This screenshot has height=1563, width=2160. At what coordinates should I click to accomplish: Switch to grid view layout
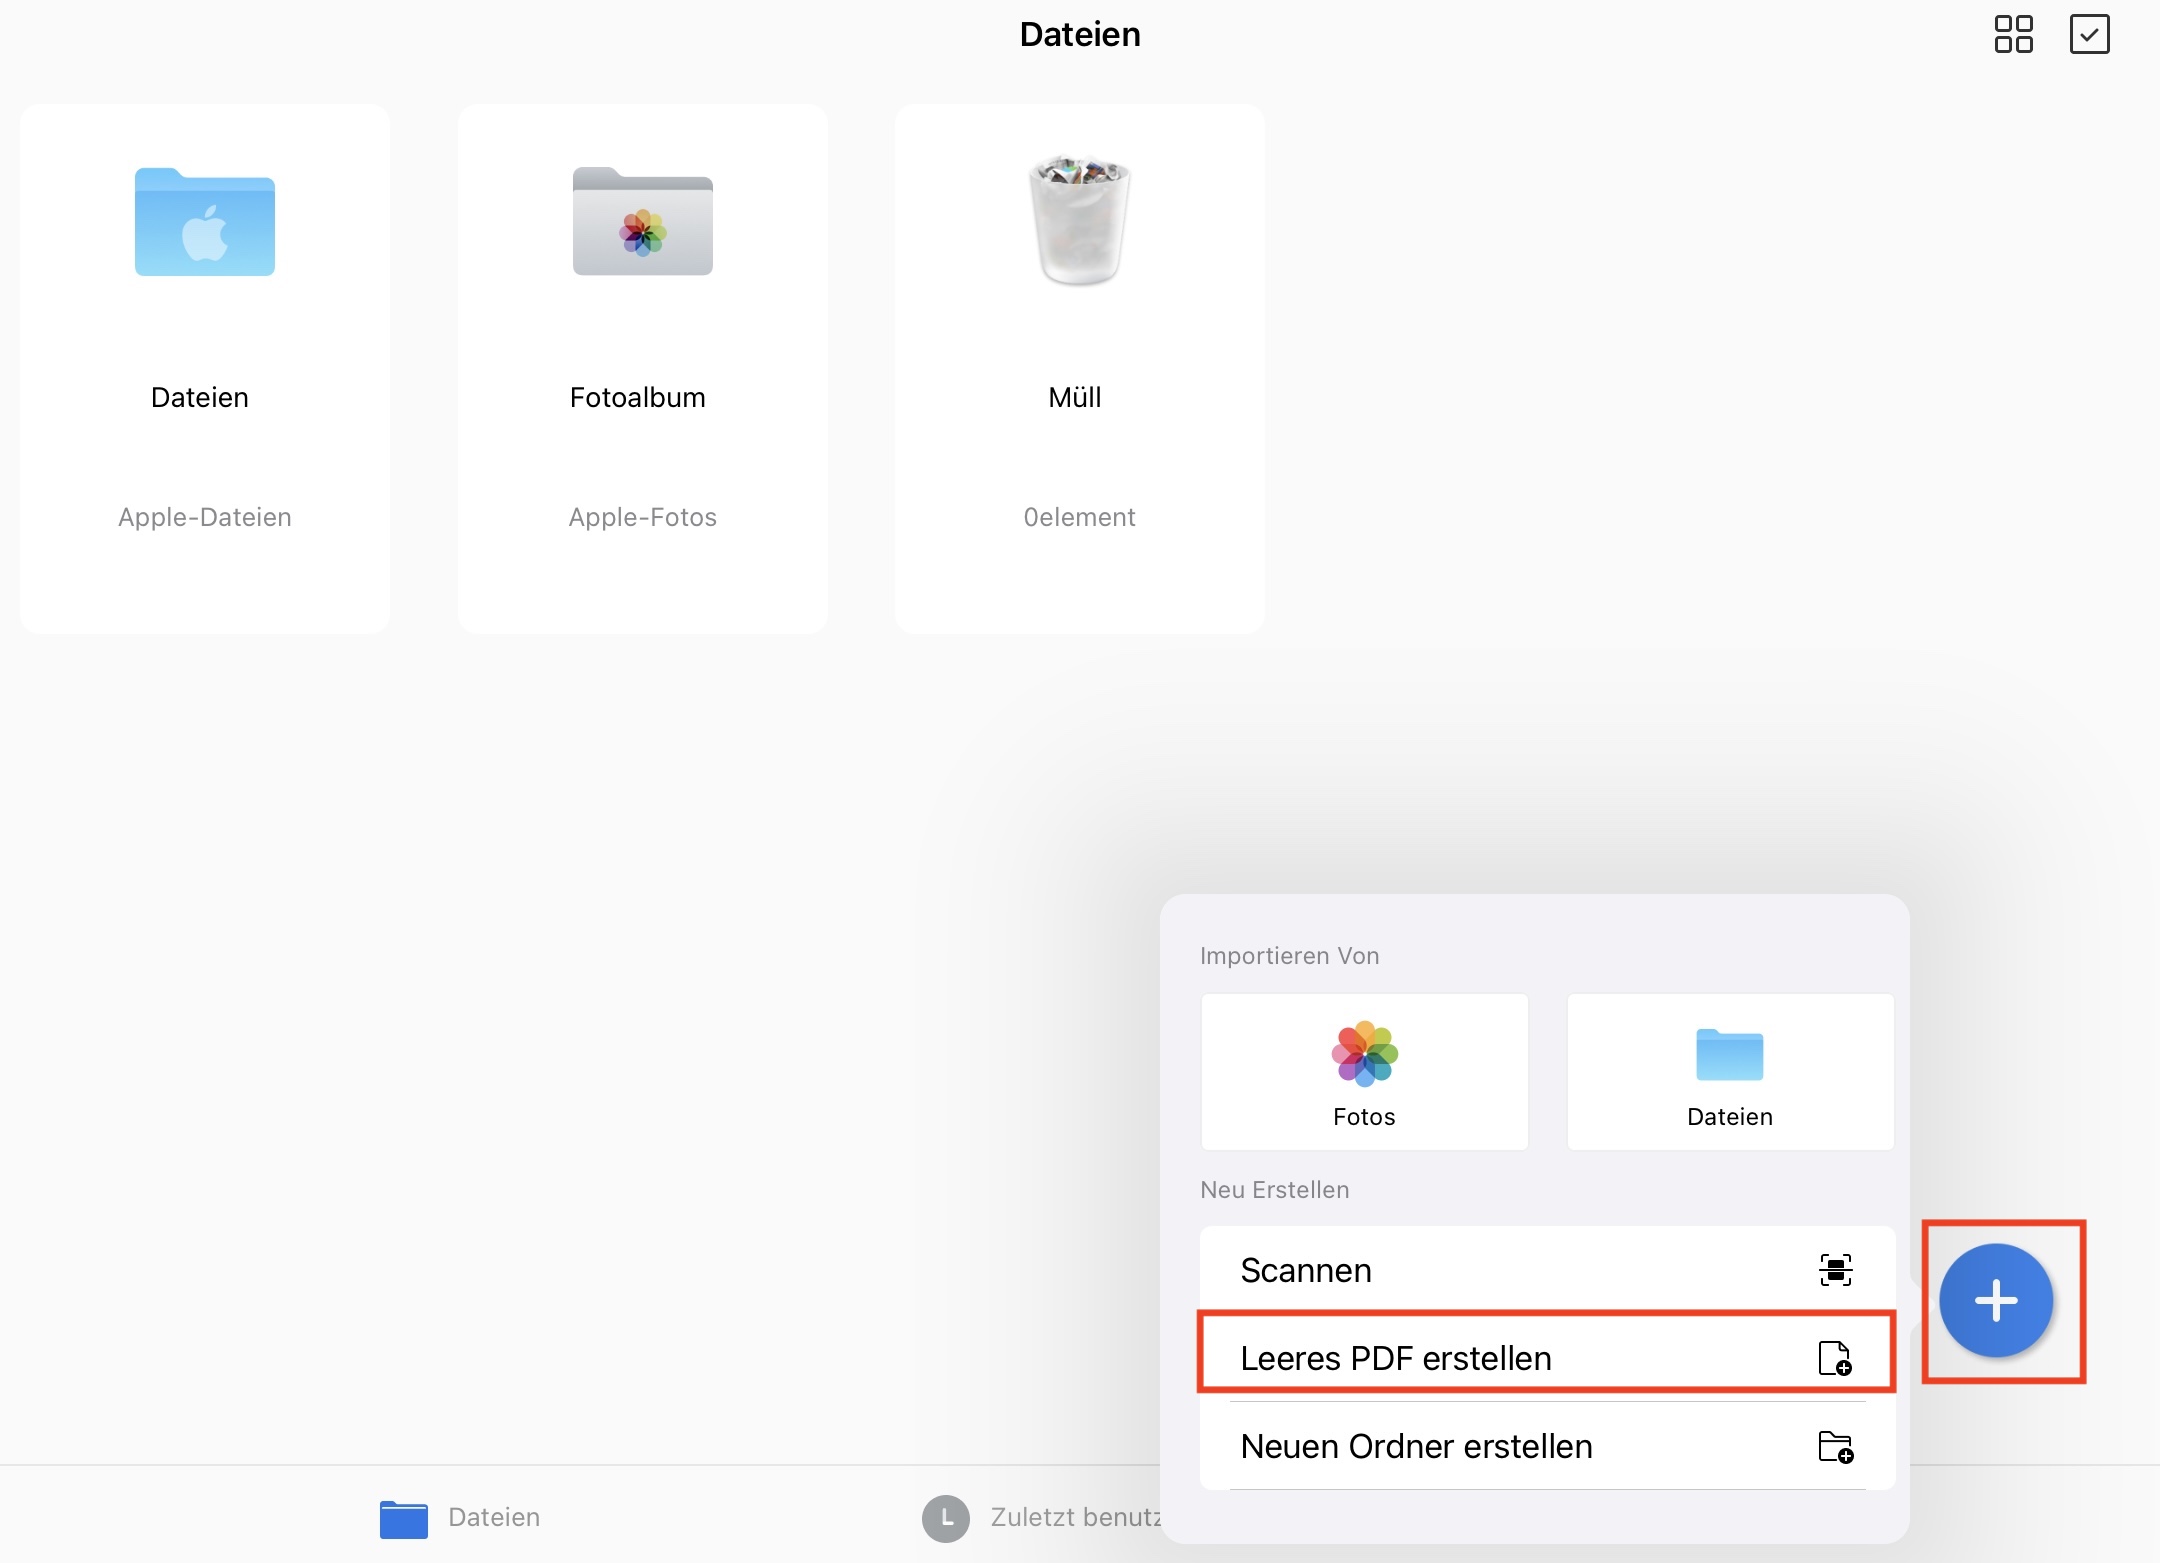pyautogui.click(x=2013, y=33)
